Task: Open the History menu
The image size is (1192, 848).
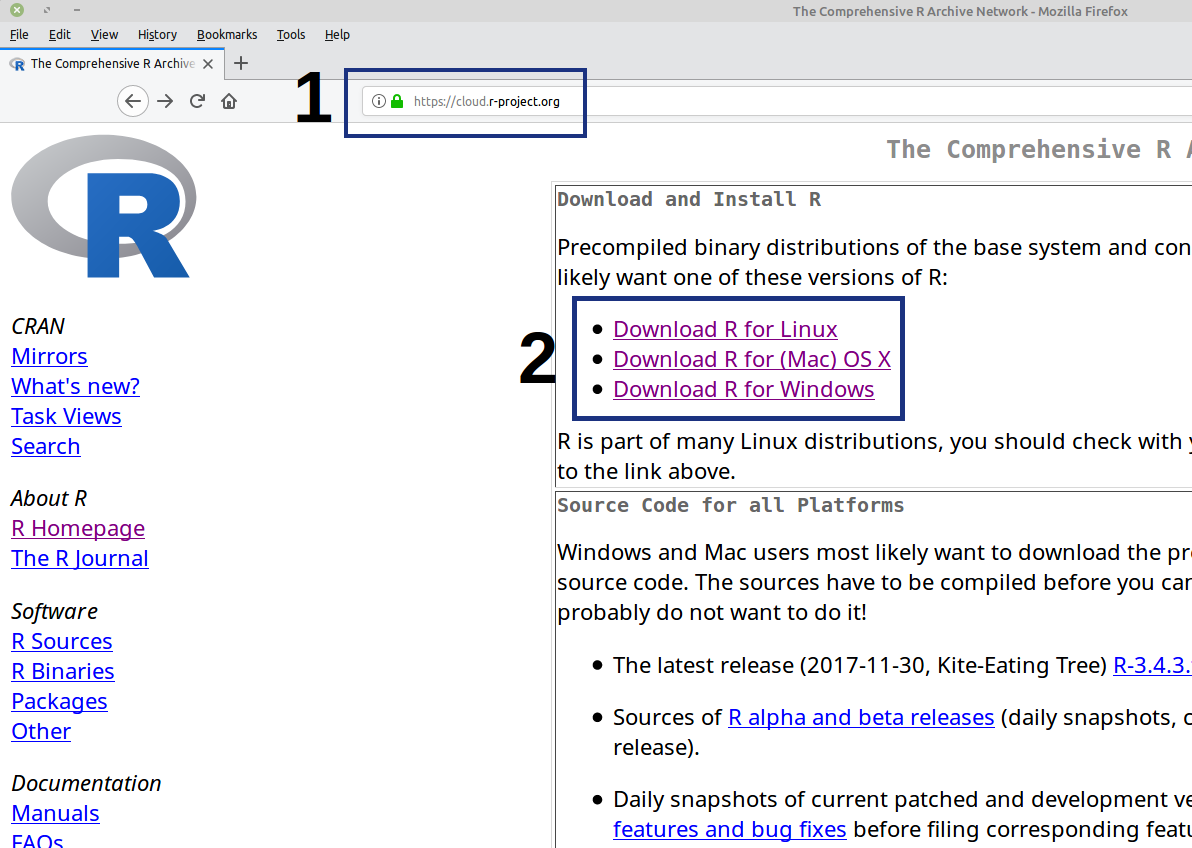Action: tap(157, 34)
